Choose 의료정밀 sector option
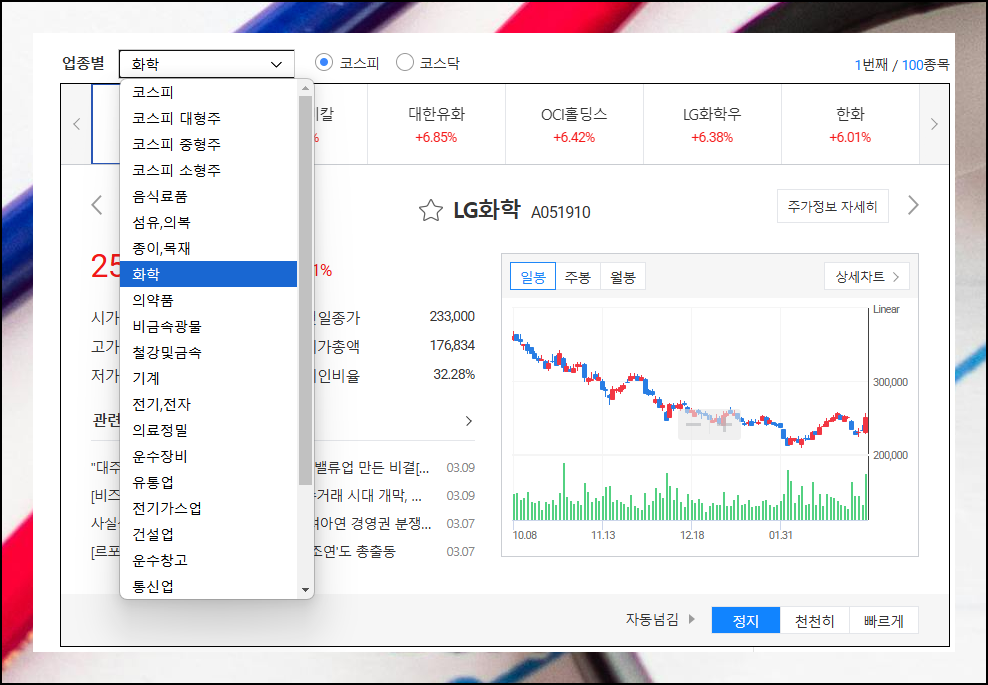988x685 pixels. [x=208, y=430]
